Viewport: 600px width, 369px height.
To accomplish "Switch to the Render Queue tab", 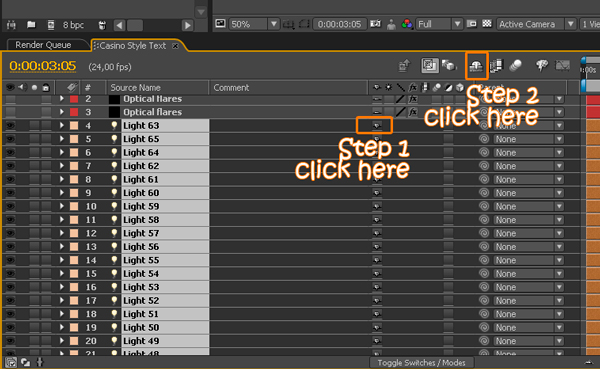I will [x=43, y=45].
